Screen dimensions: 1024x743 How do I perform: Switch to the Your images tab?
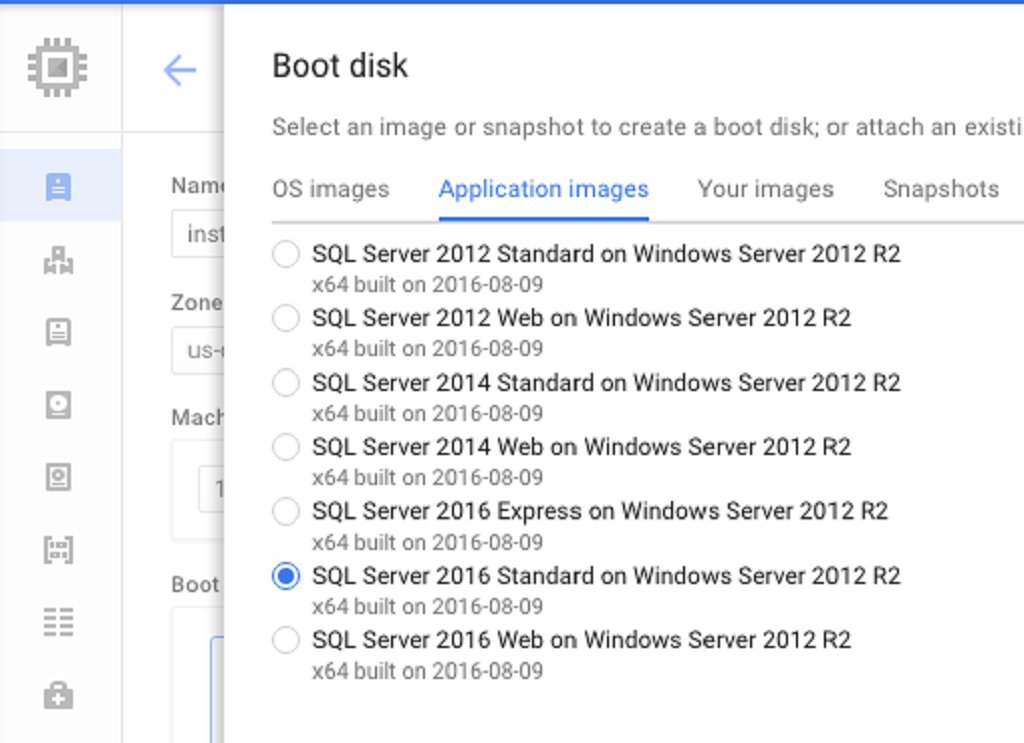tap(765, 189)
